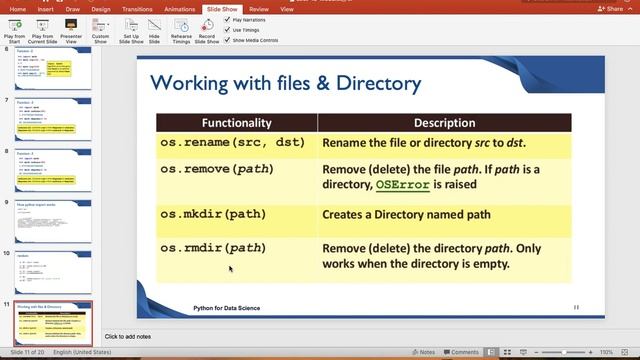This screenshot has width=640, height=360.
Task: Open the Animations tab
Action: 180,9
